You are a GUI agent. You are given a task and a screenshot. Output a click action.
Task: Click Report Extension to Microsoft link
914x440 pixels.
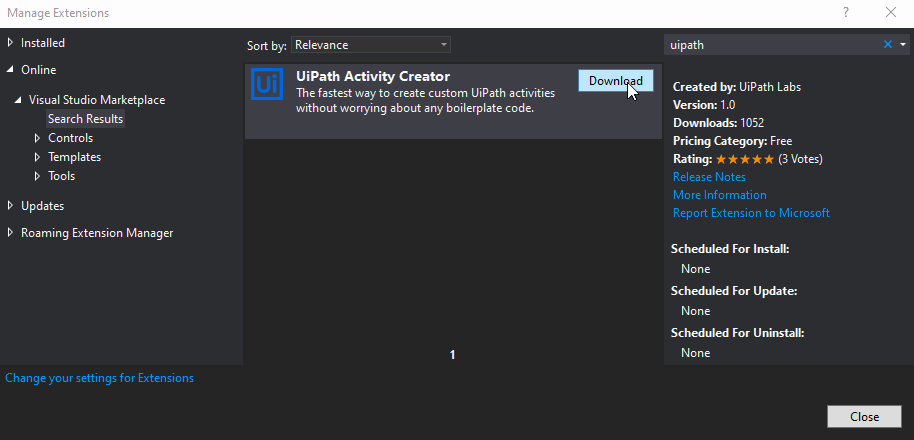751,213
